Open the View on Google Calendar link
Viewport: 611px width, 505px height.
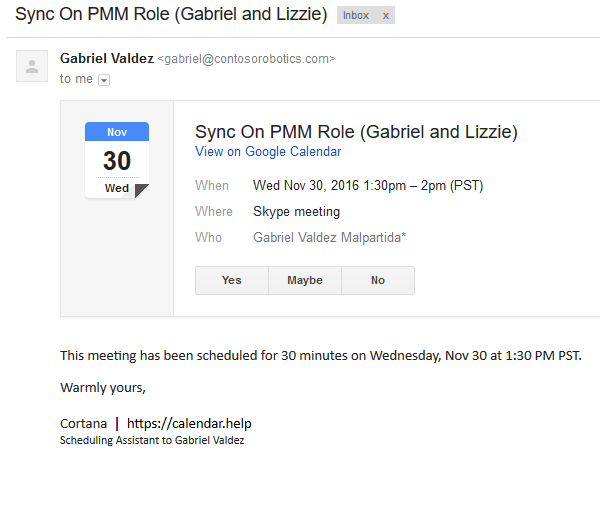tap(268, 152)
